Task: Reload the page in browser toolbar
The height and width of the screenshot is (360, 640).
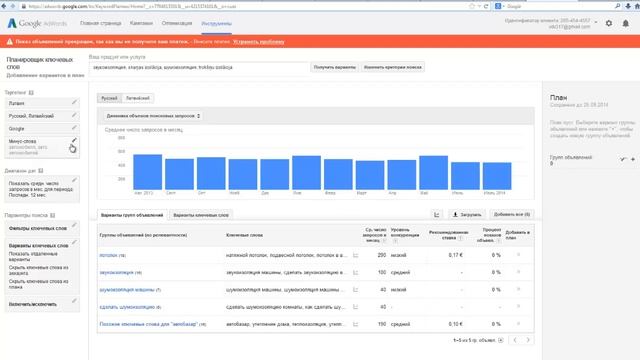Action: pyautogui.click(x=486, y=6)
